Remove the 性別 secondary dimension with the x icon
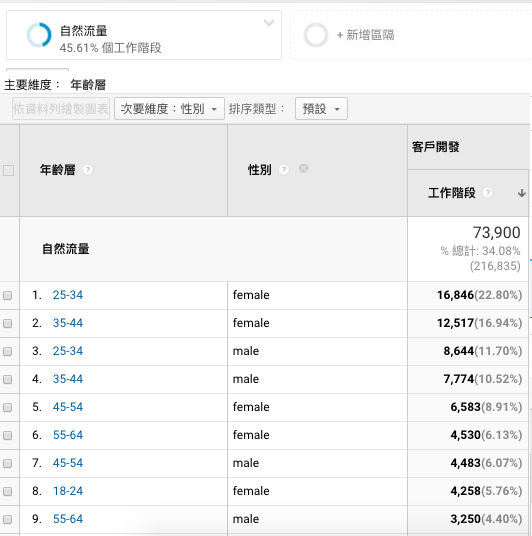Image resolution: width=532 pixels, height=536 pixels. 303,168
